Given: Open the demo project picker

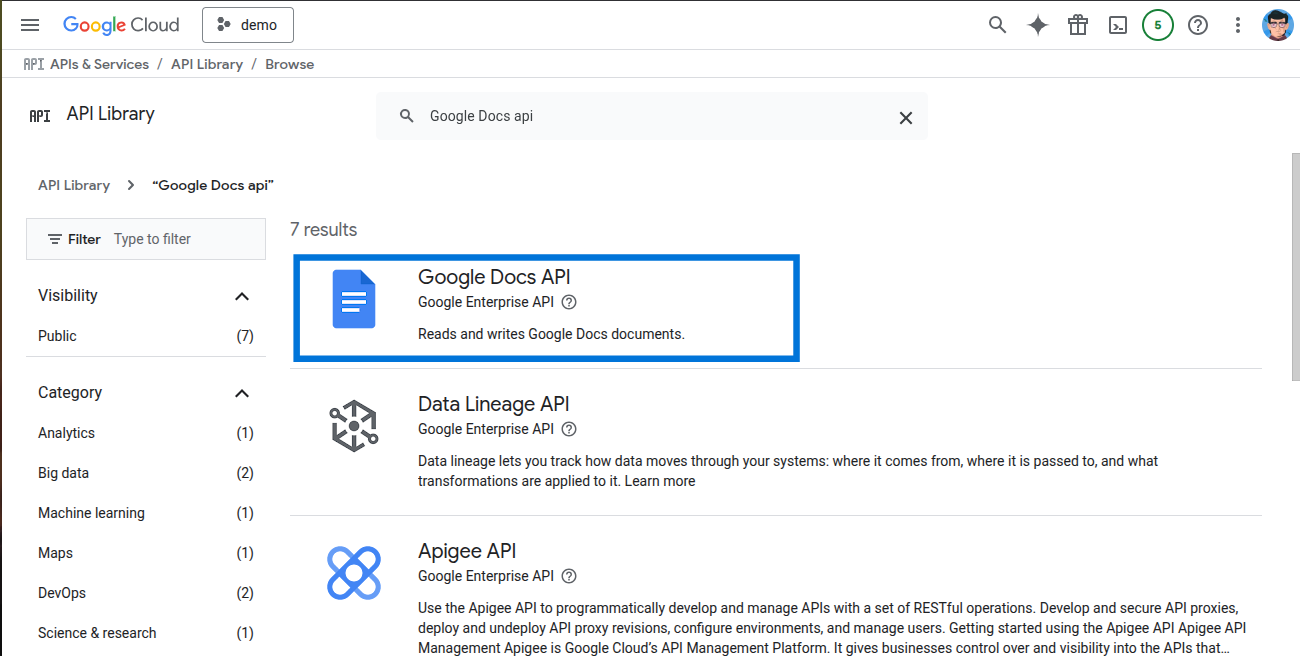Looking at the screenshot, I should click(x=248, y=25).
